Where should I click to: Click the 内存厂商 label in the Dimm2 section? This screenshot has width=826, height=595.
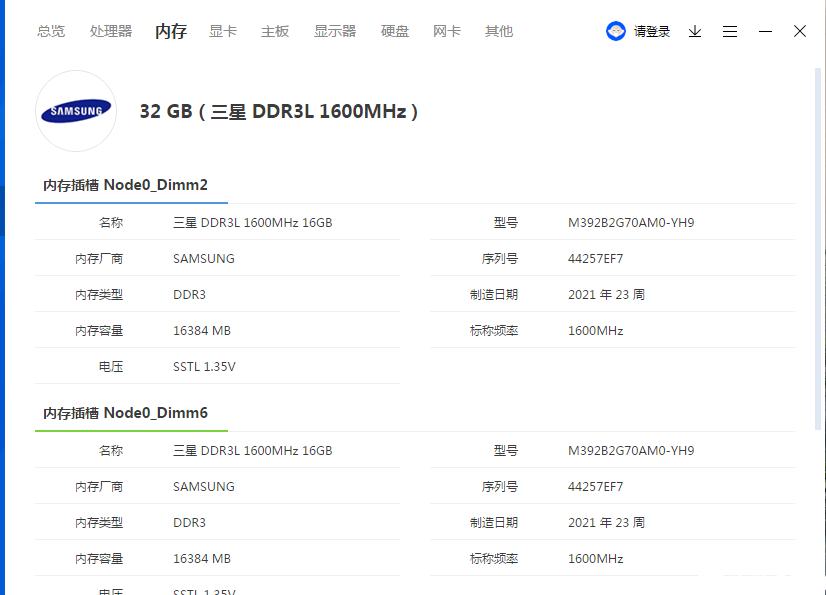(x=99, y=259)
